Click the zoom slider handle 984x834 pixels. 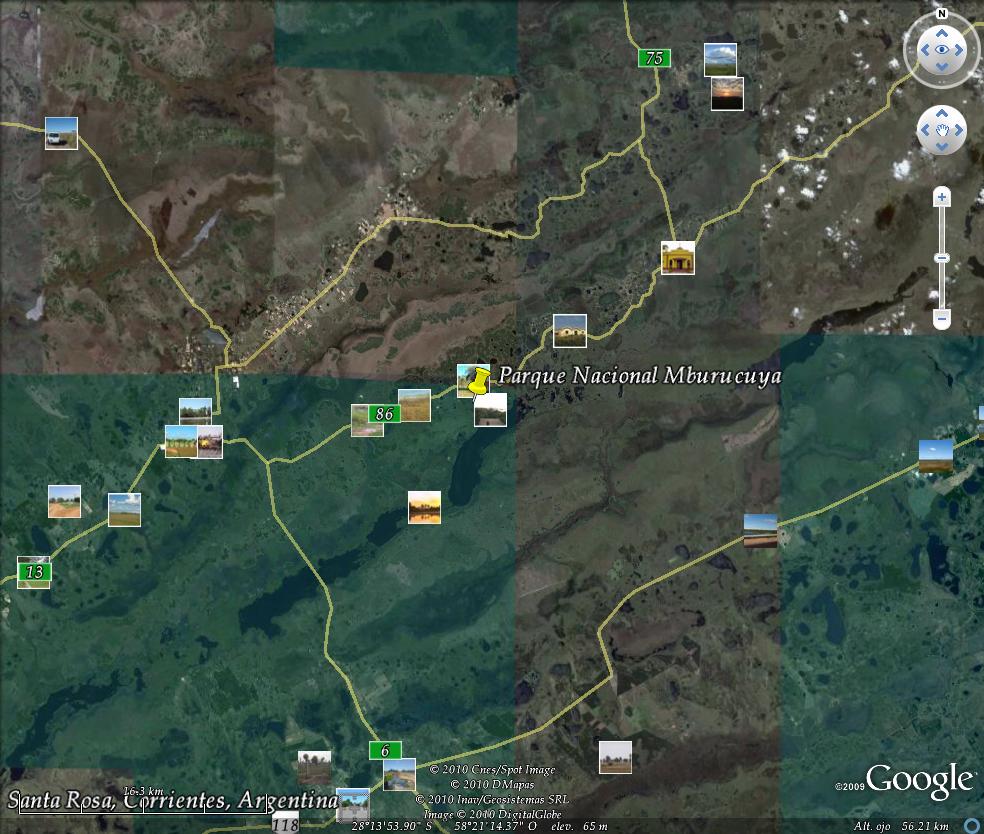[x=941, y=258]
